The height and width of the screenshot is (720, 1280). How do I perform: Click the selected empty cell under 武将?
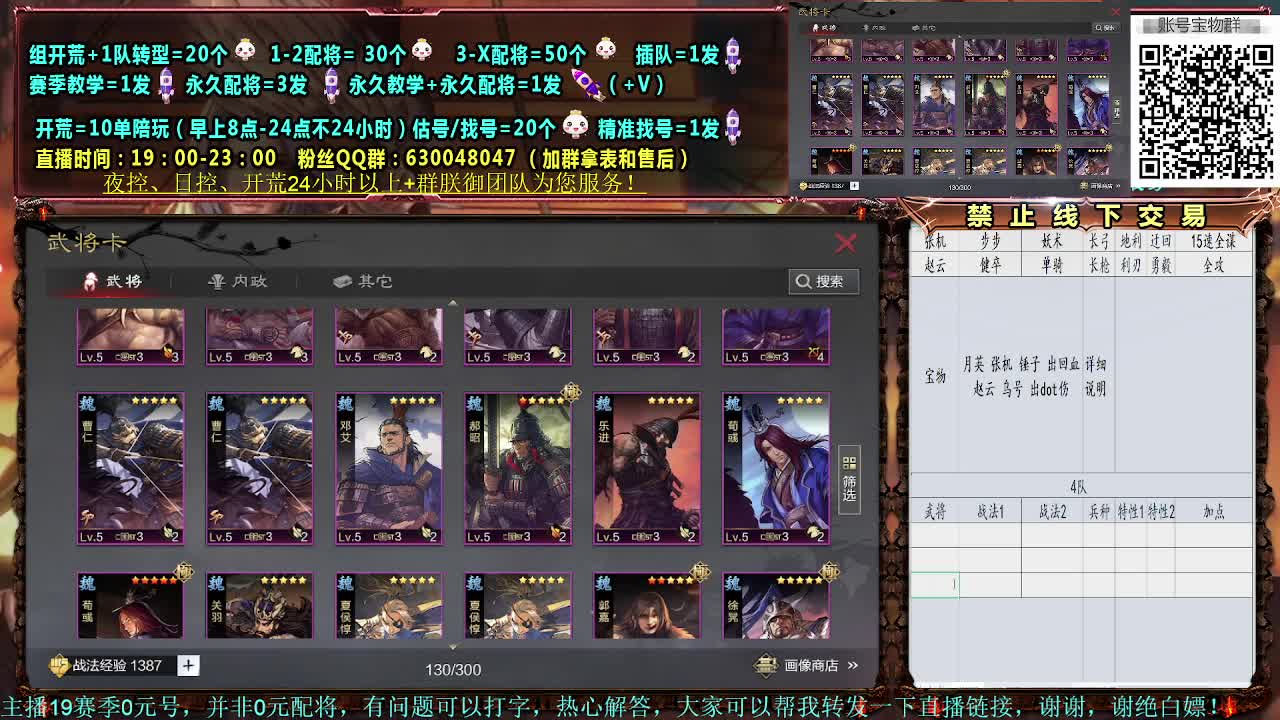click(935, 584)
